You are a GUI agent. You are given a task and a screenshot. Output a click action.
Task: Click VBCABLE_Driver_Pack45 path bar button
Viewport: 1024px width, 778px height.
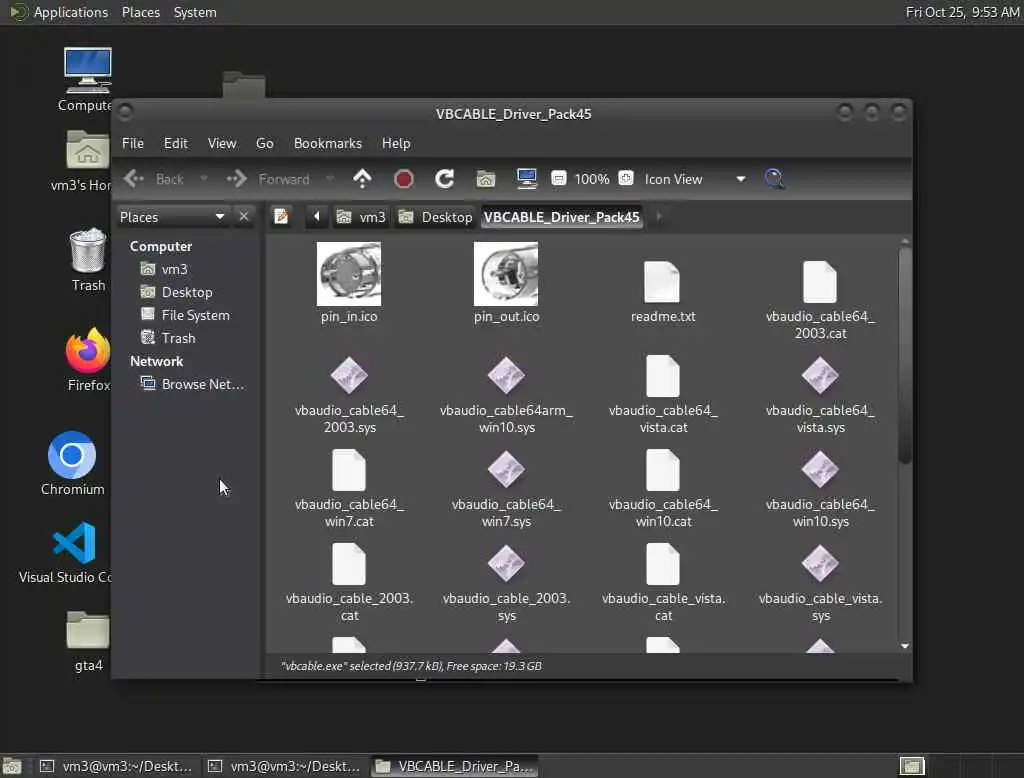[561, 217]
